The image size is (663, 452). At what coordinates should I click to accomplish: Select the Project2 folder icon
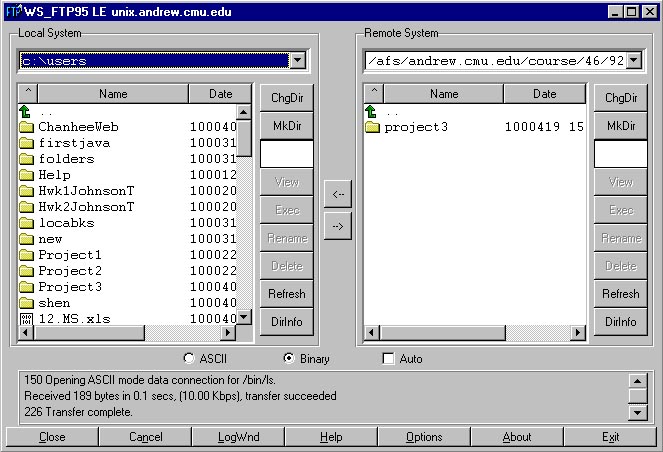coord(26,271)
